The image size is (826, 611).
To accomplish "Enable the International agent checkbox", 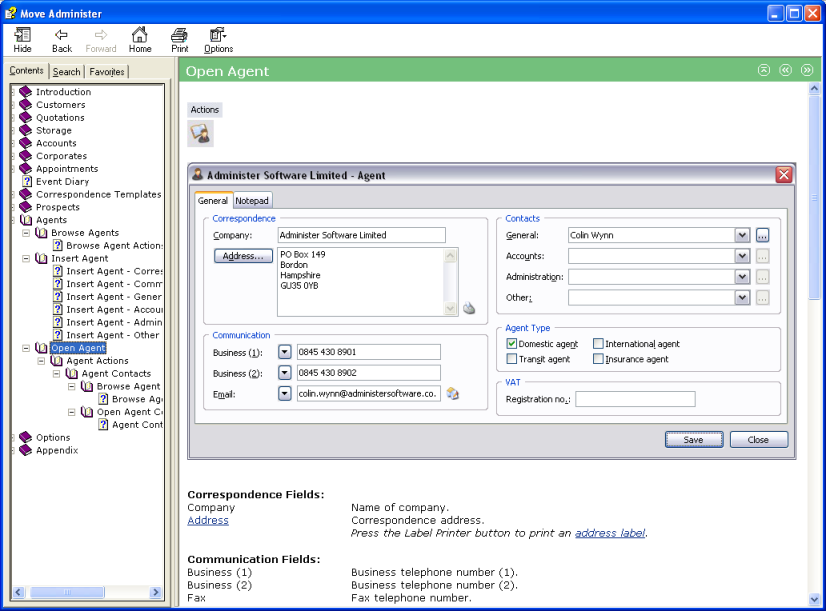I will pyautogui.click(x=598, y=344).
